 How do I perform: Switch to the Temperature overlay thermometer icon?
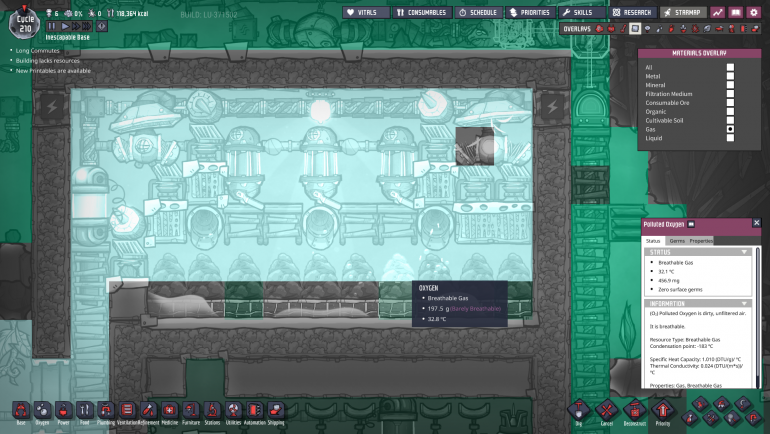tap(623, 29)
